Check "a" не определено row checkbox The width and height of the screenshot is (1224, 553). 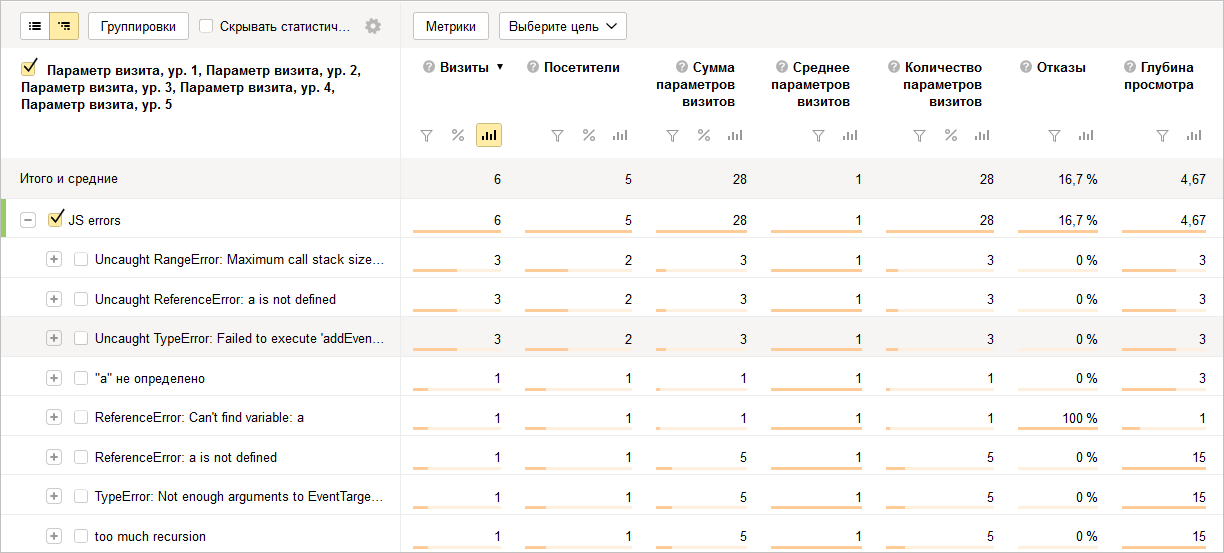81,378
